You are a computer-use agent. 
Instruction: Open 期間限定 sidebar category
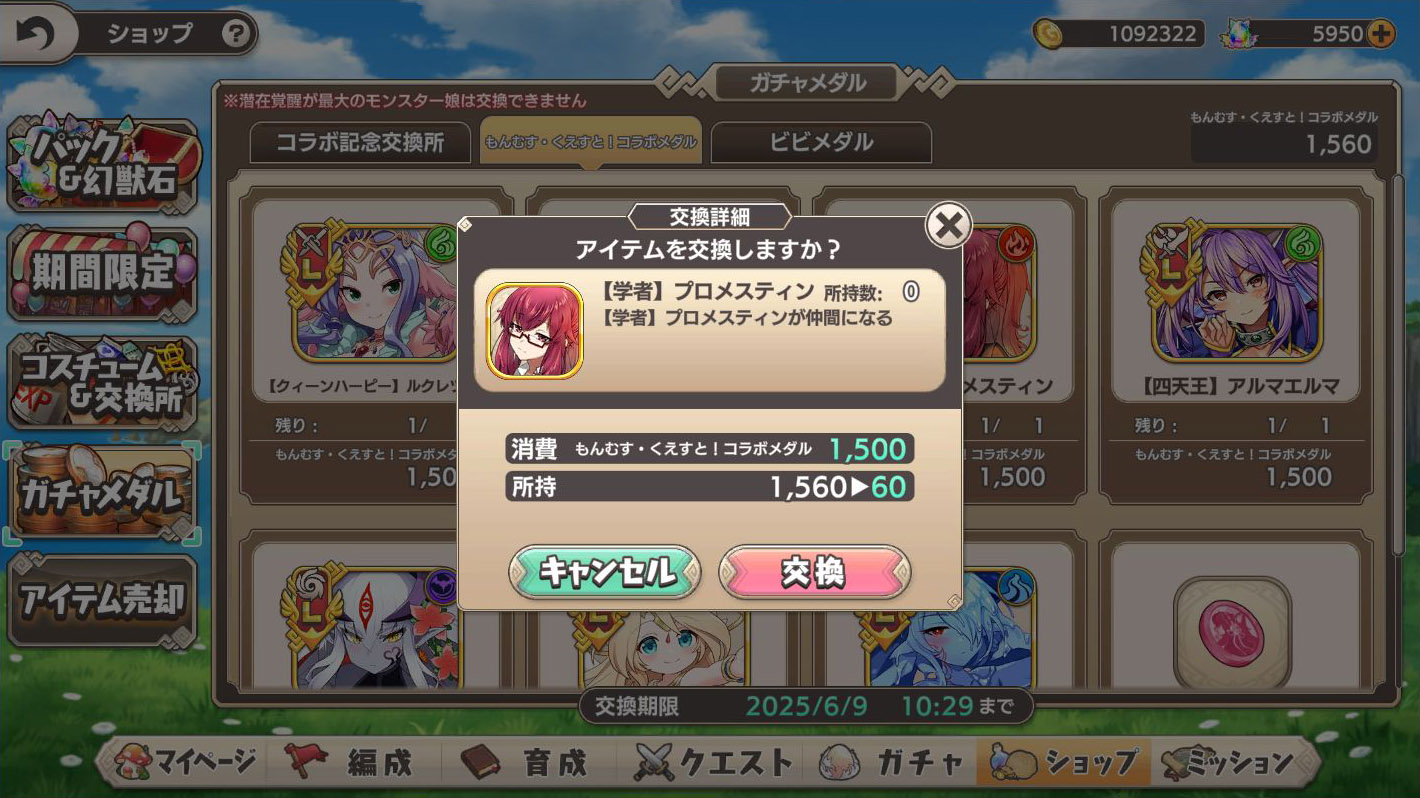tap(103, 272)
